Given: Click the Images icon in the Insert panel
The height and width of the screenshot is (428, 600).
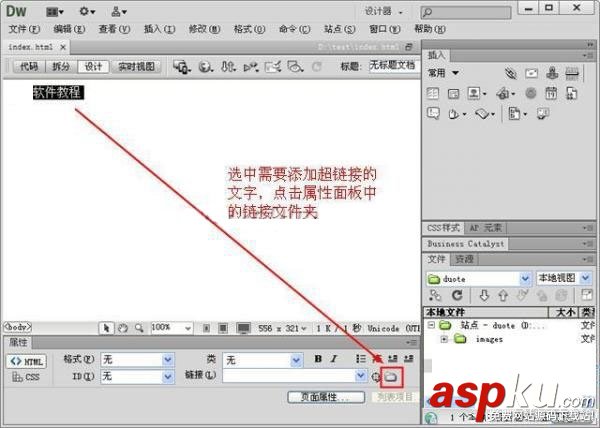Looking at the screenshot, I should pyautogui.click(x=476, y=93).
